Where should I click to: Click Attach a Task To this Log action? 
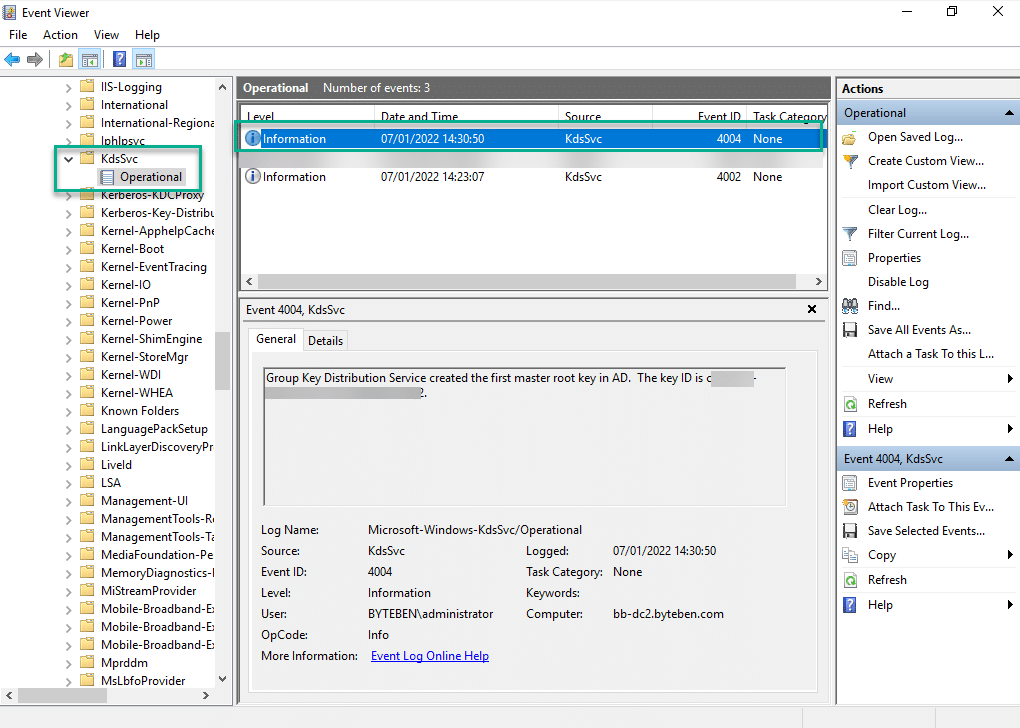(930, 354)
